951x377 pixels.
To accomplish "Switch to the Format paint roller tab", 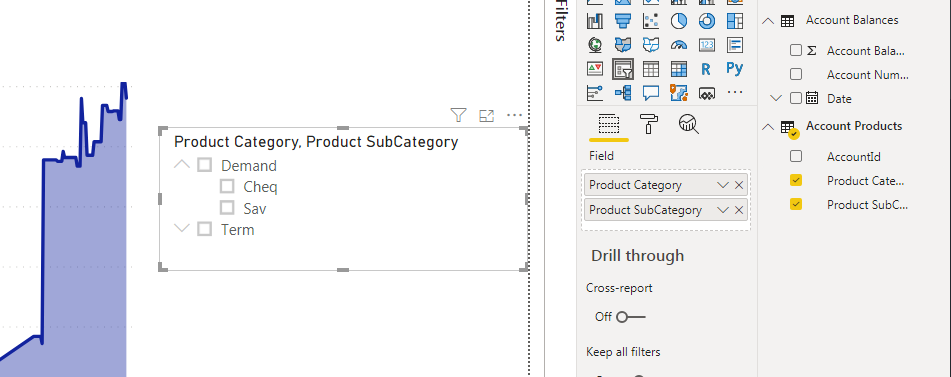I will (x=649, y=124).
